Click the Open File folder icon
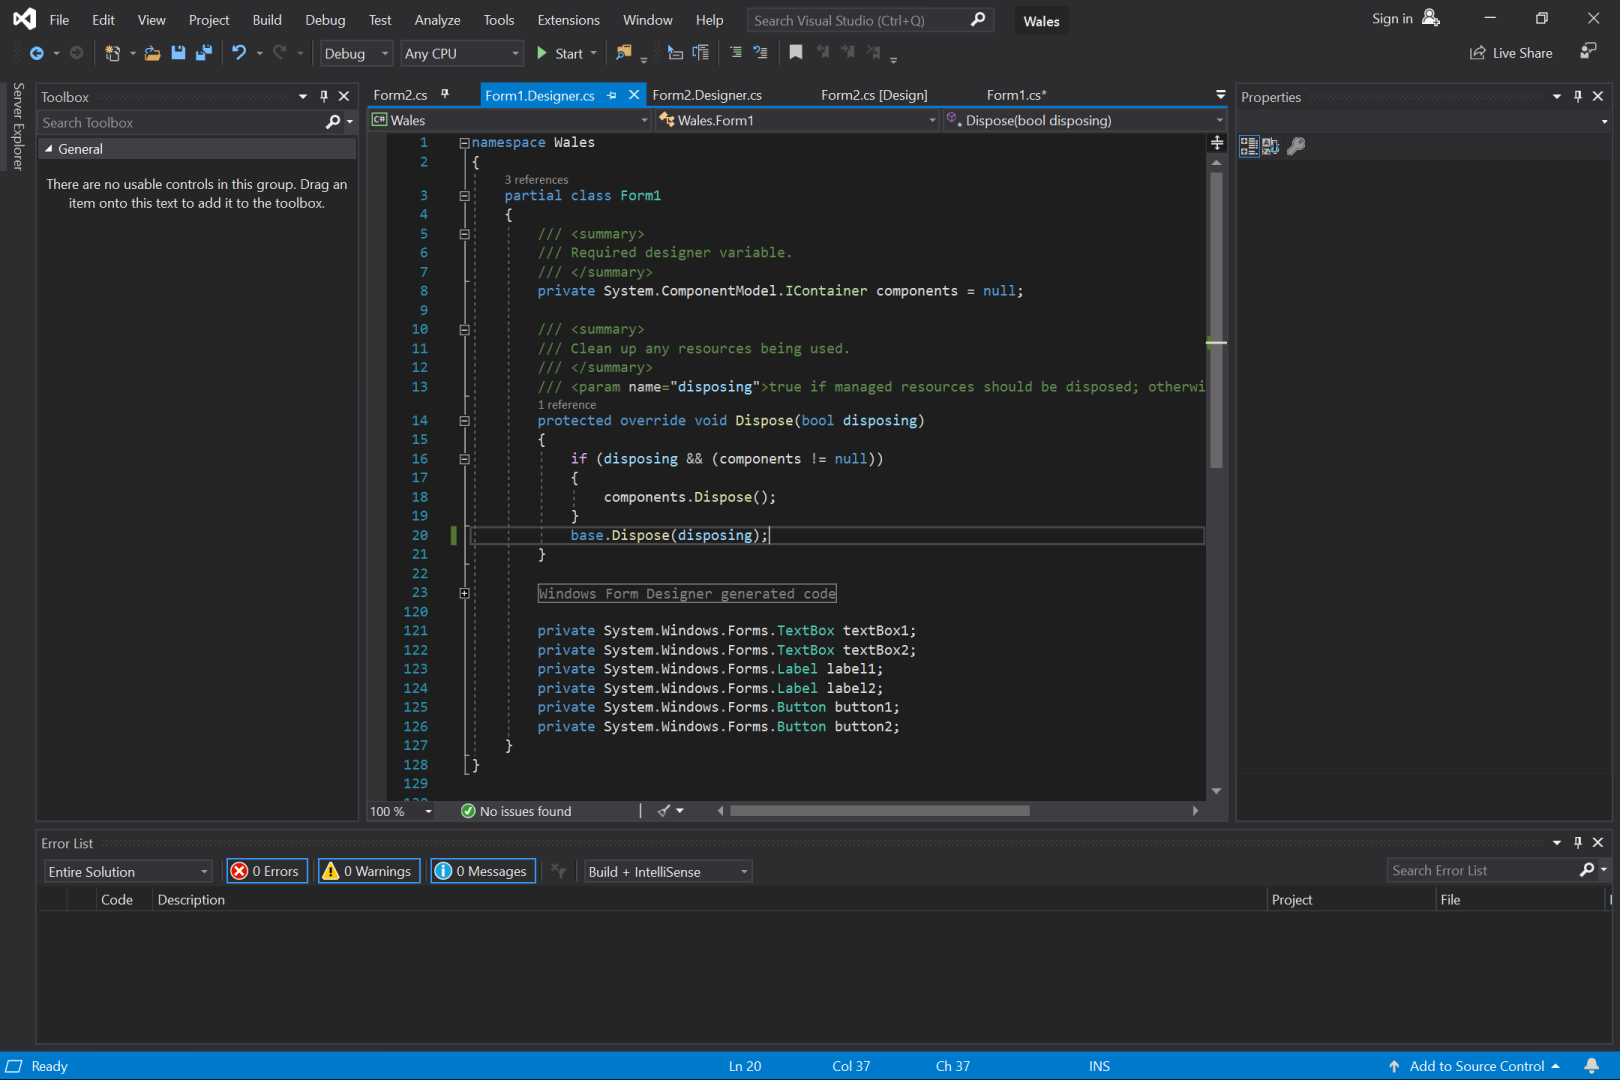The width and height of the screenshot is (1620, 1080). [152, 53]
